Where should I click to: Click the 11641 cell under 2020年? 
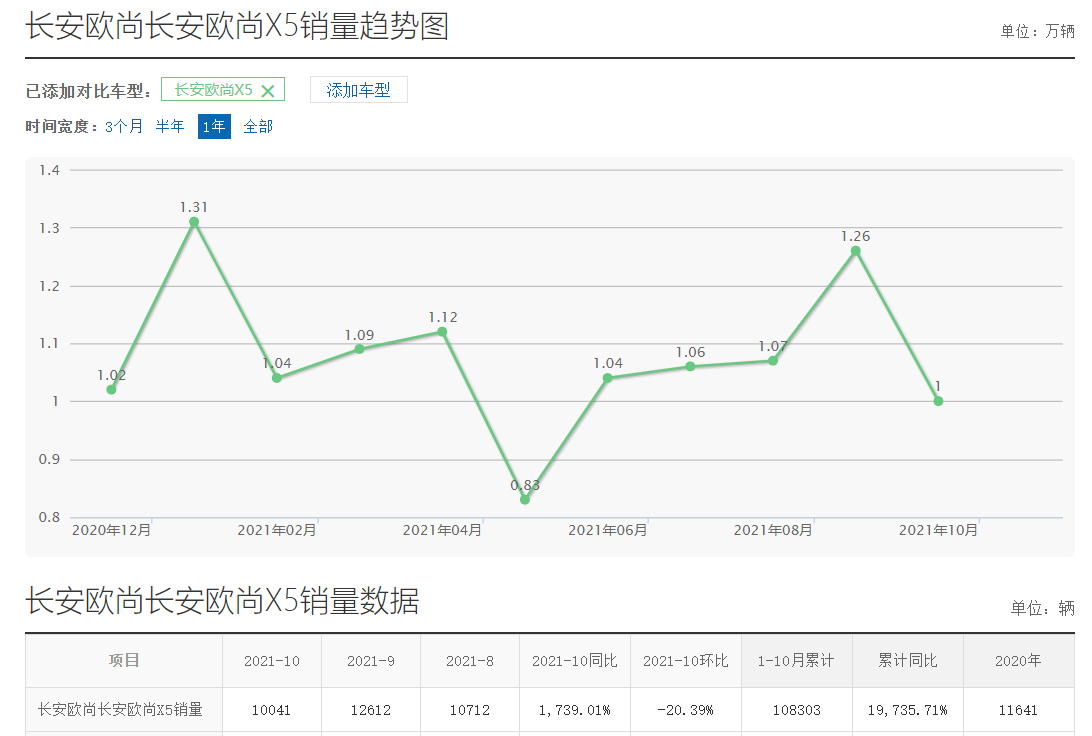[x=1018, y=710]
